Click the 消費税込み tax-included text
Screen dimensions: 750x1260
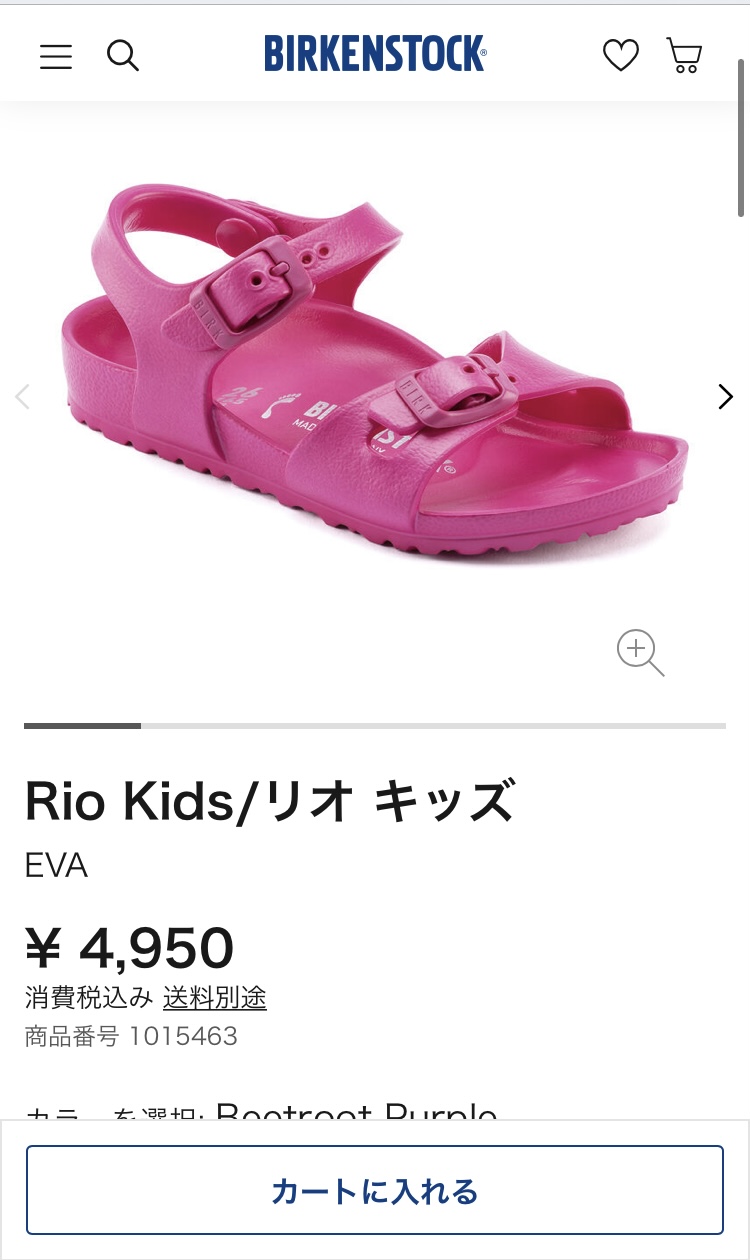coord(89,997)
